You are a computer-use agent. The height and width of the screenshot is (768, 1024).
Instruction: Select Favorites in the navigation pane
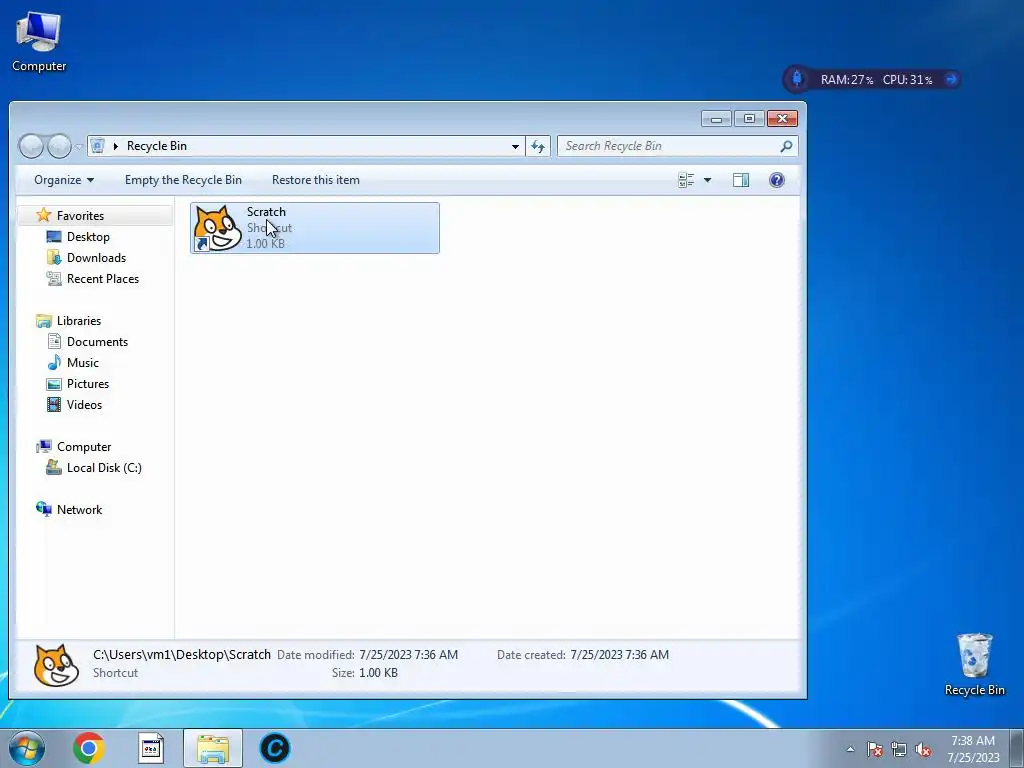(x=80, y=216)
